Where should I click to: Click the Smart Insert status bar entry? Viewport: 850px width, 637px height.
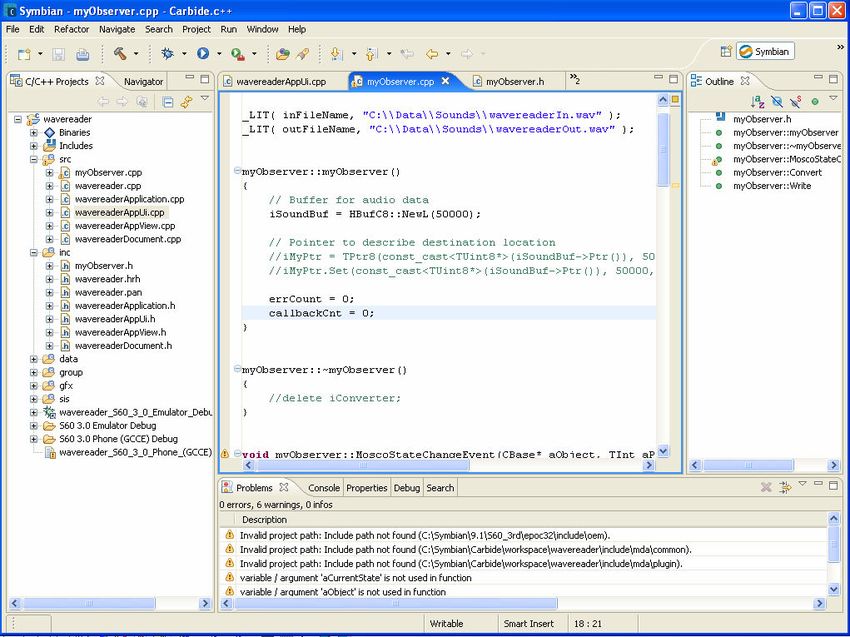(x=529, y=623)
